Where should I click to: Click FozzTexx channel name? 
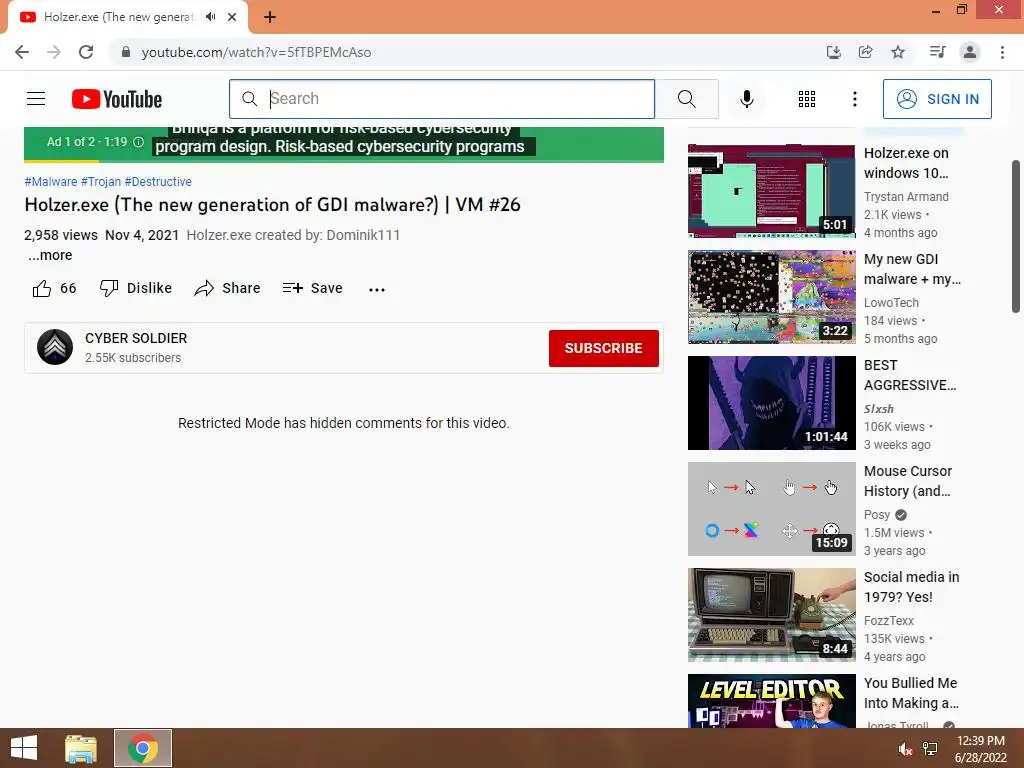pyautogui.click(x=889, y=620)
